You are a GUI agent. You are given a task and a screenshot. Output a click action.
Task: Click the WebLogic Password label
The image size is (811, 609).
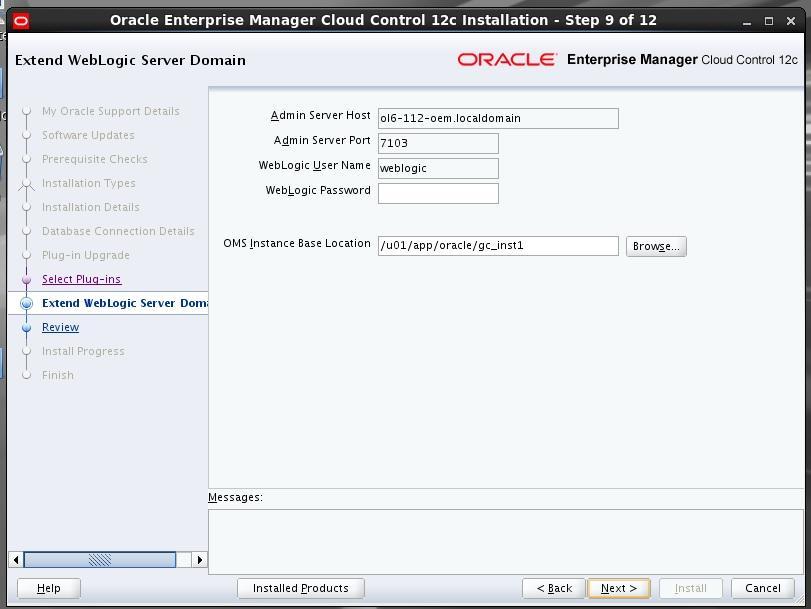point(318,190)
